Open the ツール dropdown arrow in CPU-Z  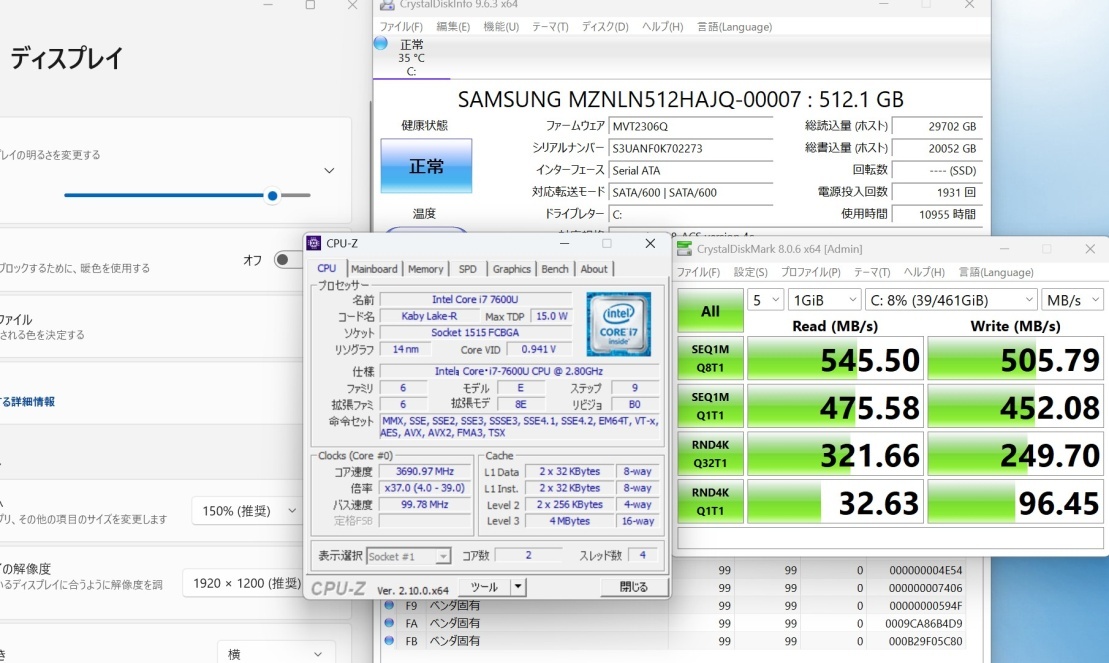(518, 587)
